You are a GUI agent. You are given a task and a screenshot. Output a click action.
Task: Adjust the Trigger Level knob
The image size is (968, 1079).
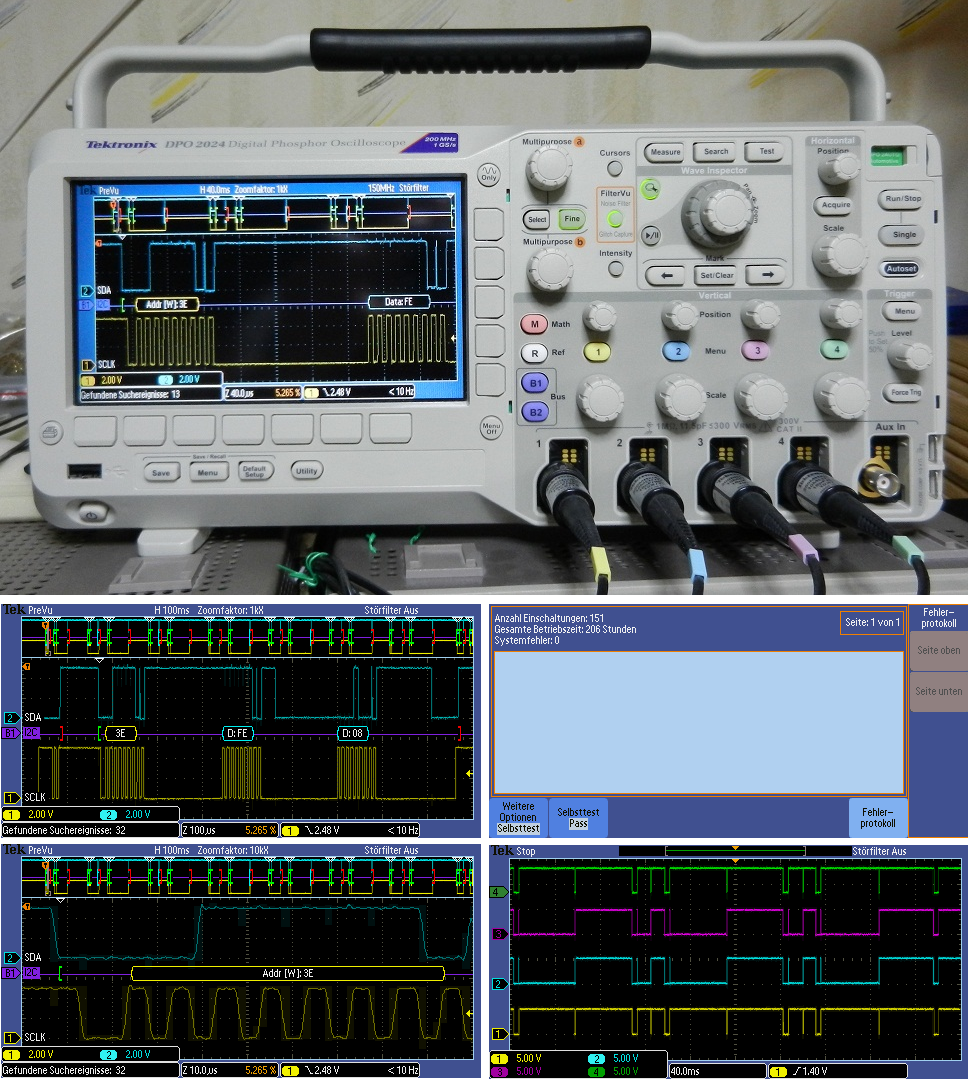(x=910, y=356)
